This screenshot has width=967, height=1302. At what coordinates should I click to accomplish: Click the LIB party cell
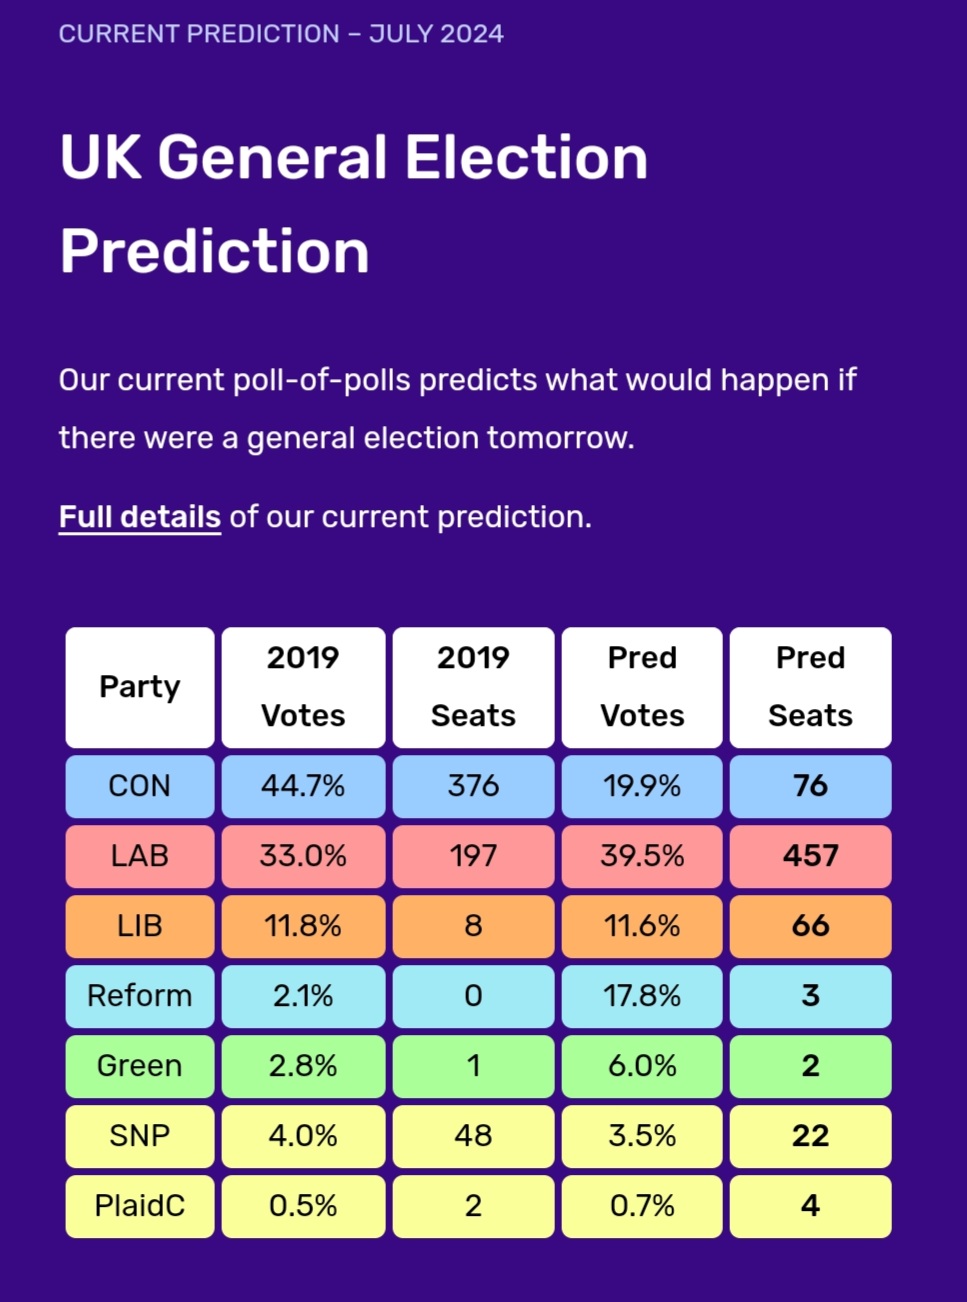(x=140, y=926)
